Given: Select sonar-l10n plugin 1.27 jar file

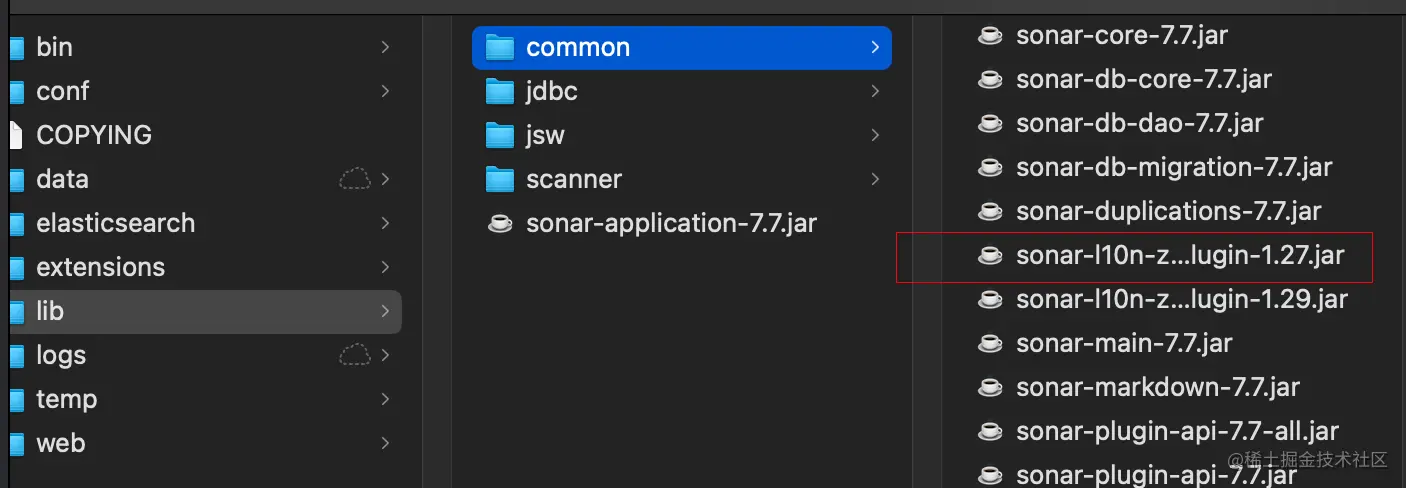Looking at the screenshot, I should [x=1180, y=256].
